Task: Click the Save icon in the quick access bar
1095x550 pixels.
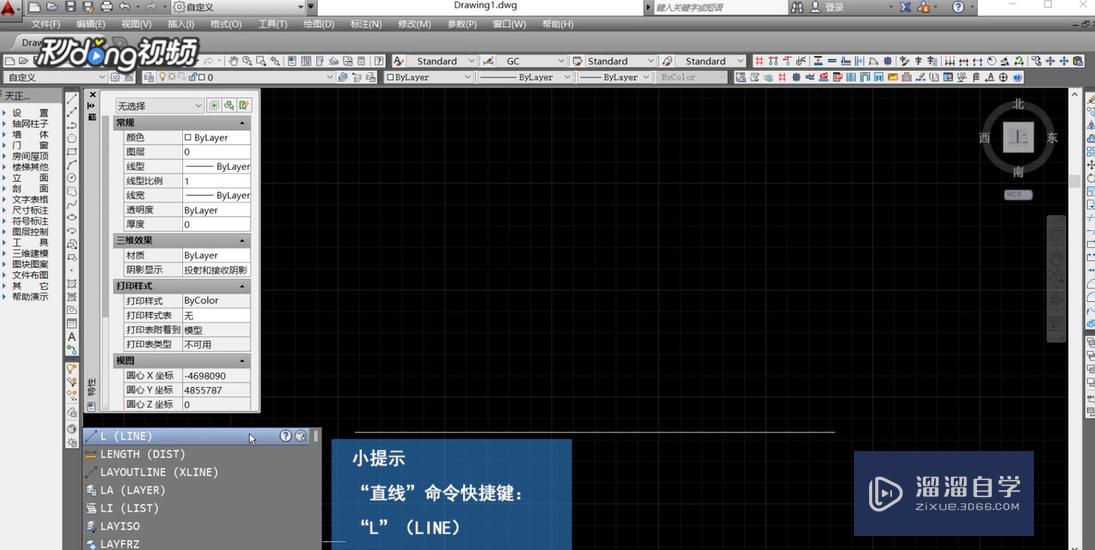Action: (x=71, y=7)
